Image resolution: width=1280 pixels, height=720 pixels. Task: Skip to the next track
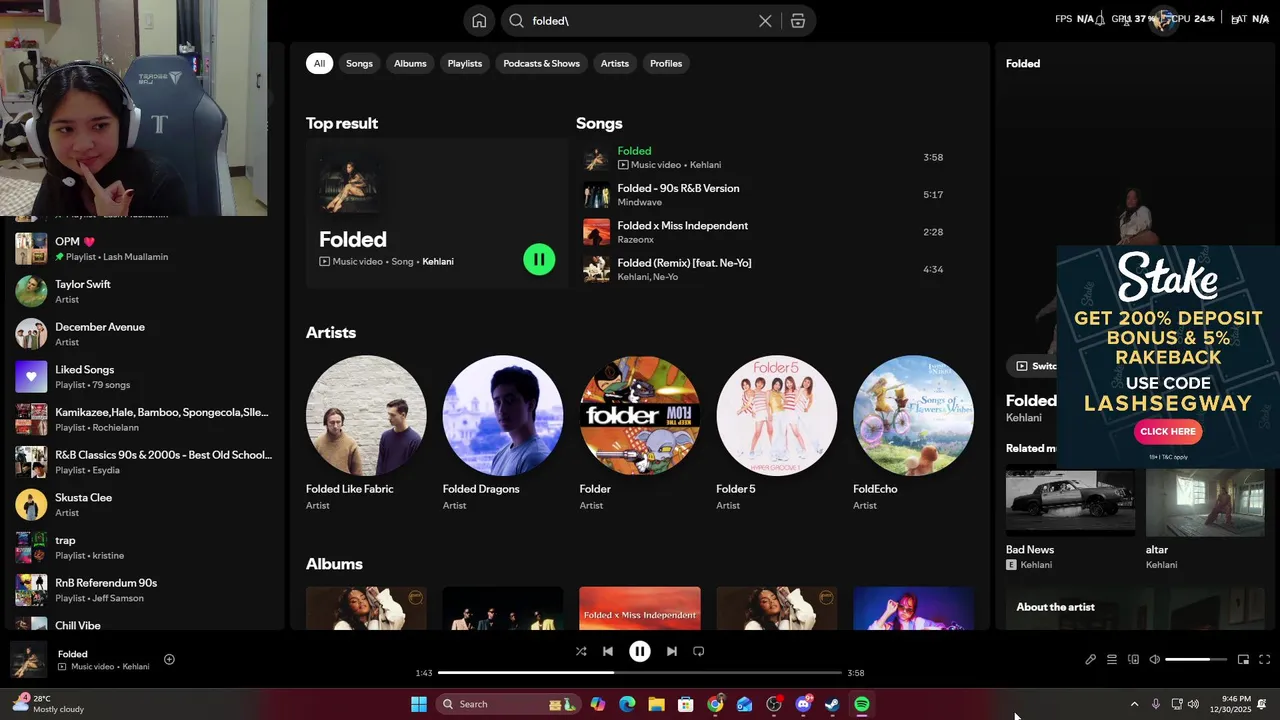click(672, 651)
